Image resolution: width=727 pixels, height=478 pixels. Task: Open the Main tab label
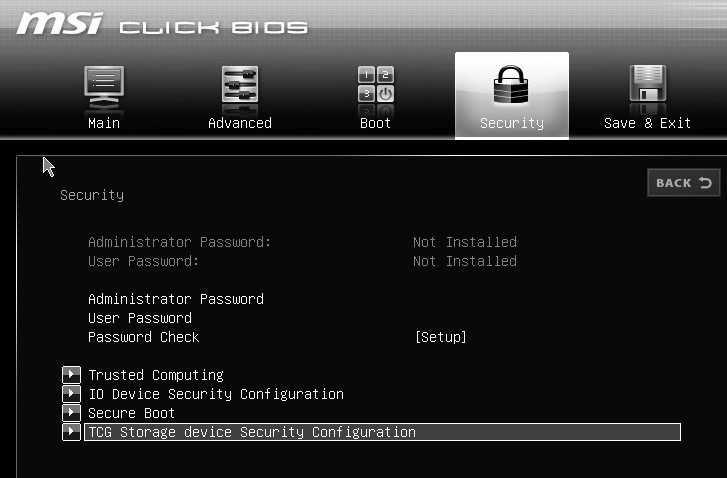pyautogui.click(x=104, y=123)
